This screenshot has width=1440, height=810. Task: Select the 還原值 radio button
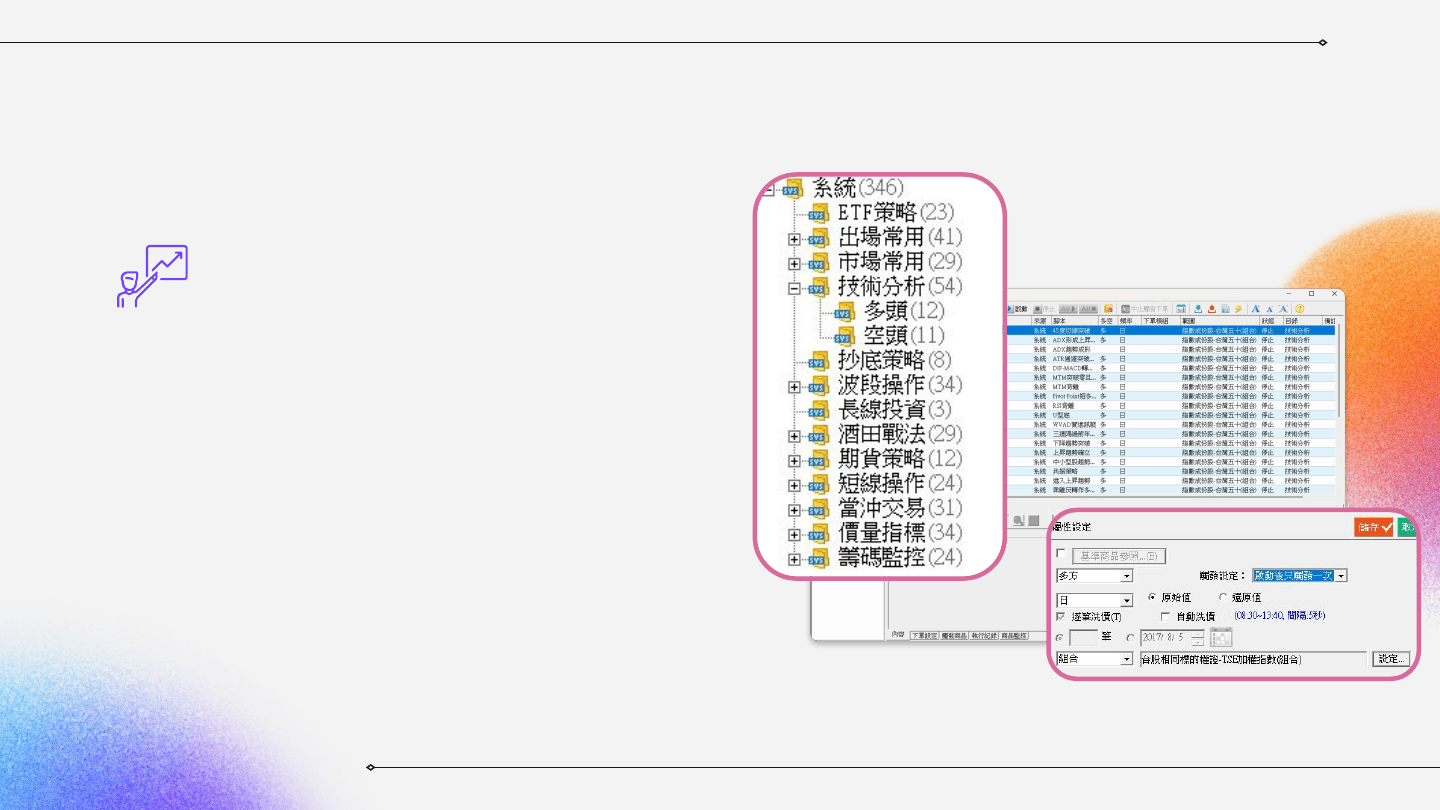coord(1223,597)
